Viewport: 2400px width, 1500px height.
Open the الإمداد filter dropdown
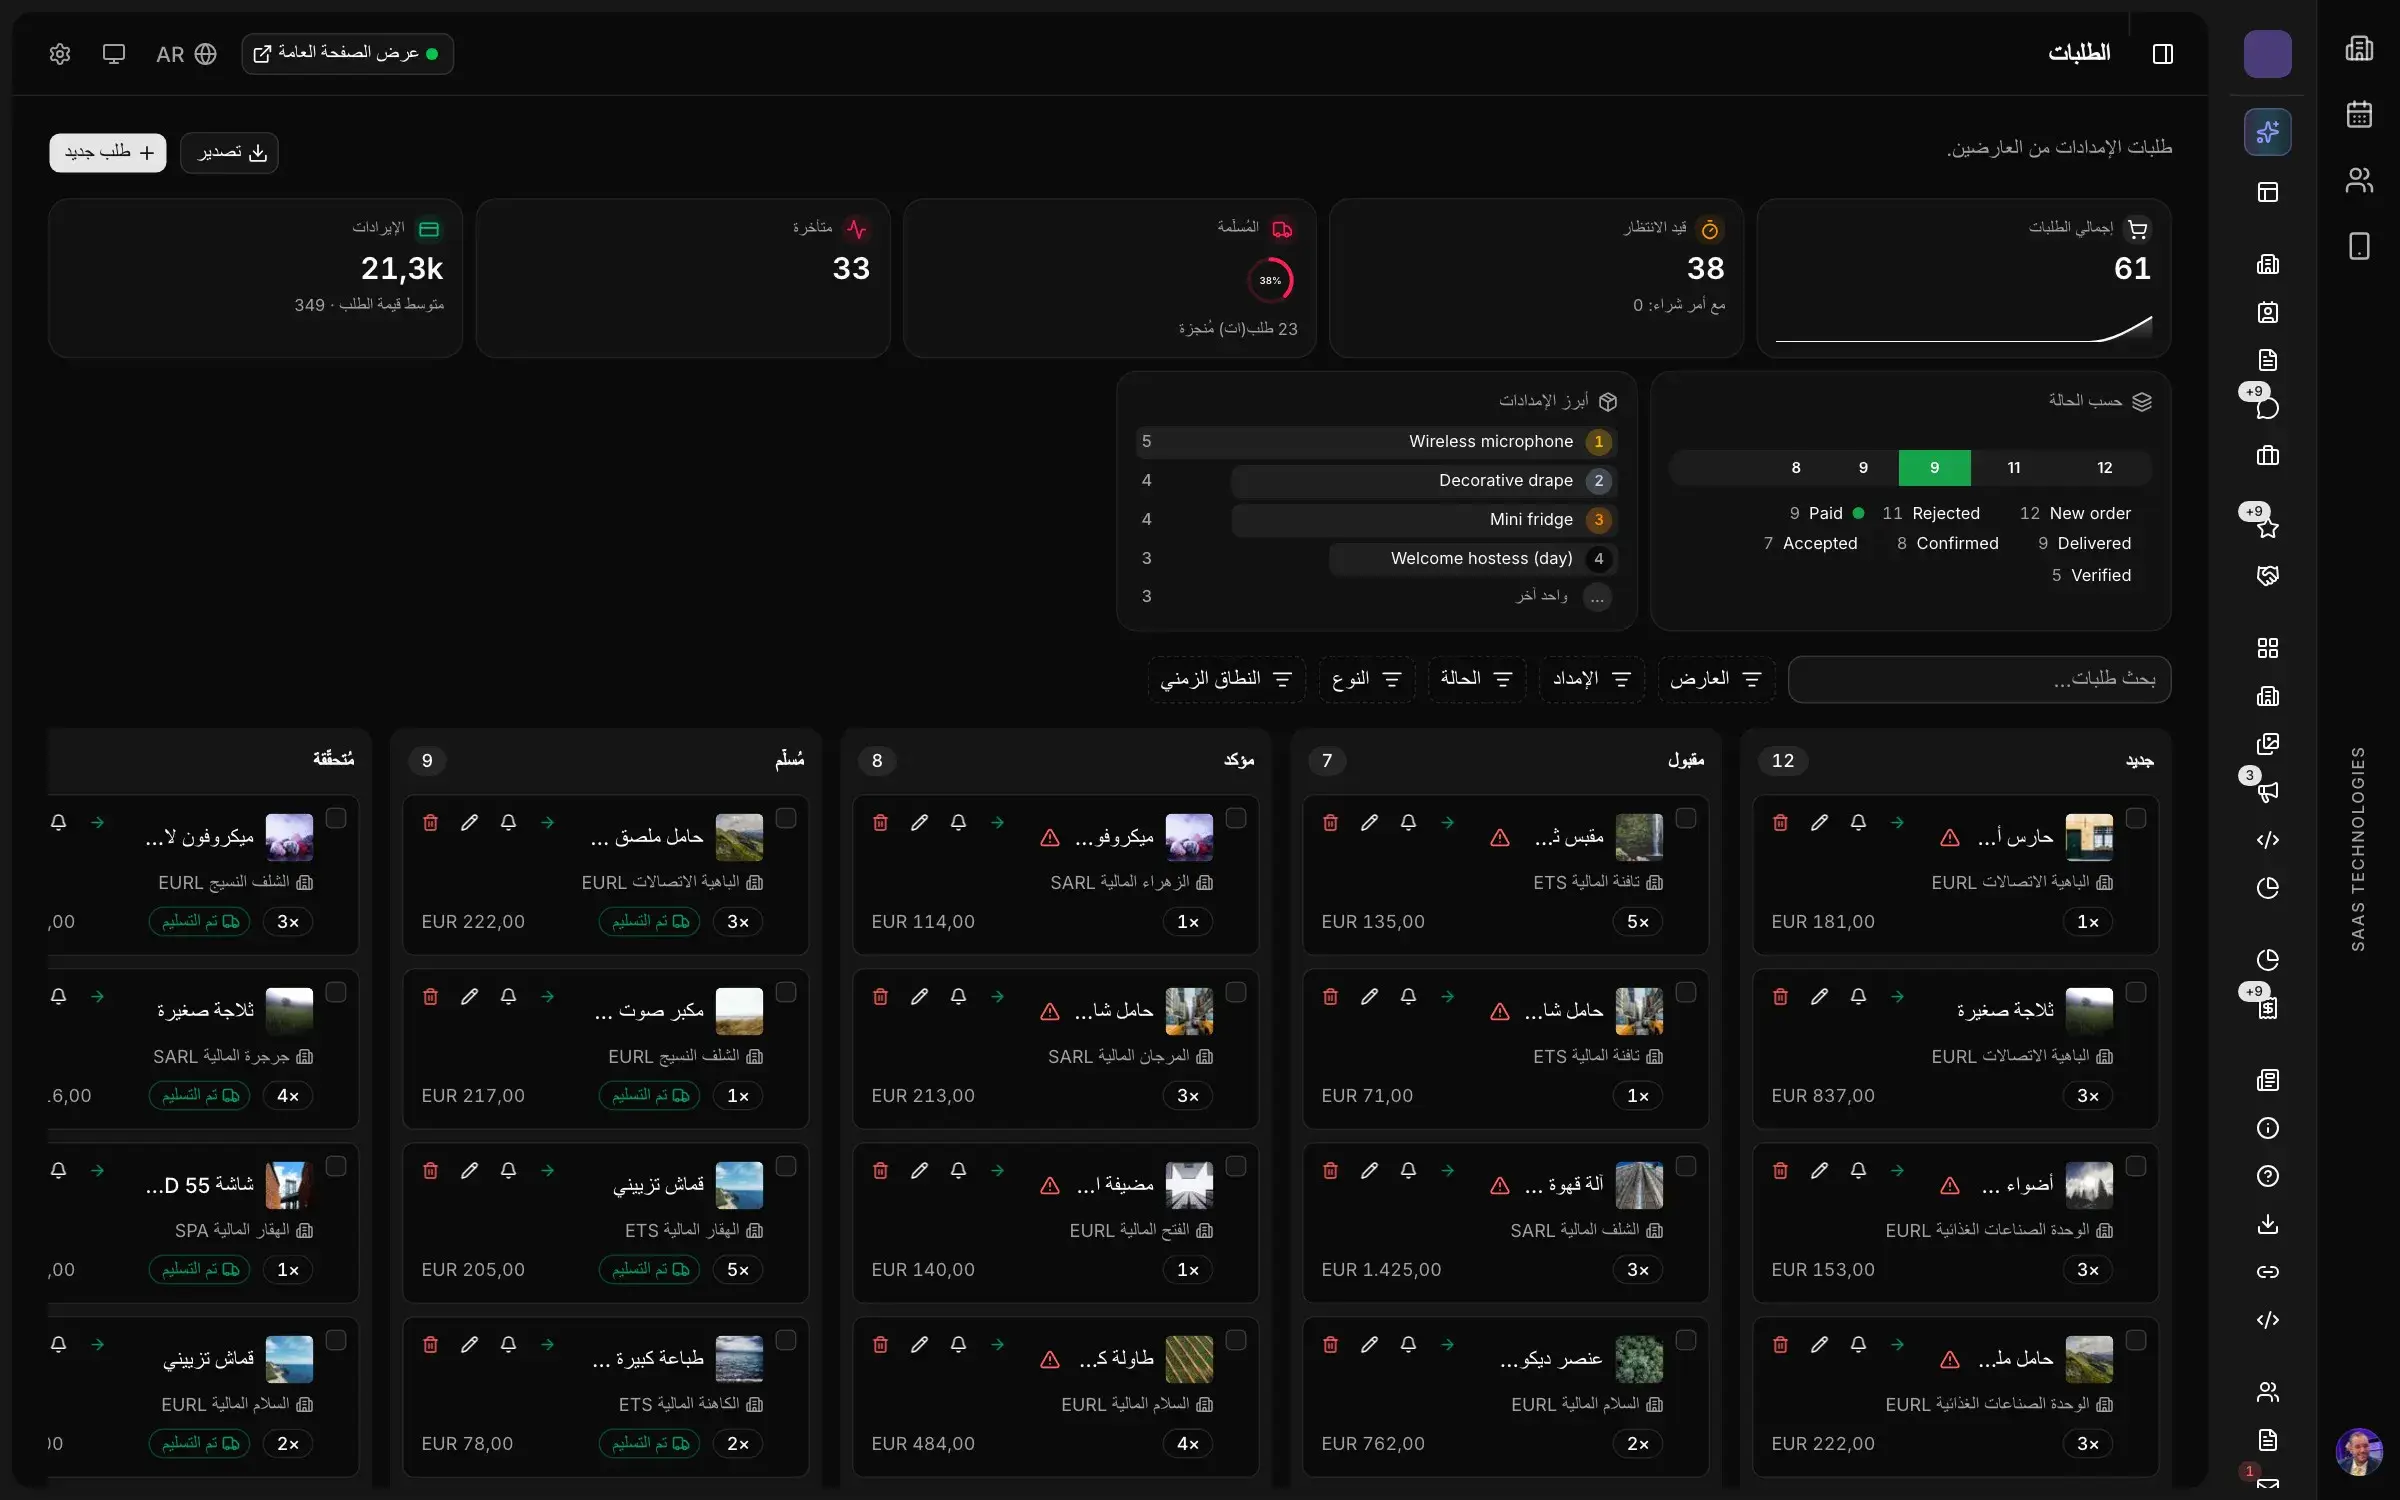[1592, 679]
